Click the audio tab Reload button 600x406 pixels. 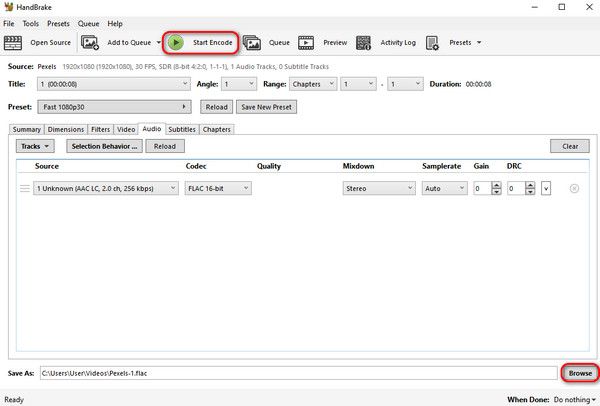coord(165,146)
